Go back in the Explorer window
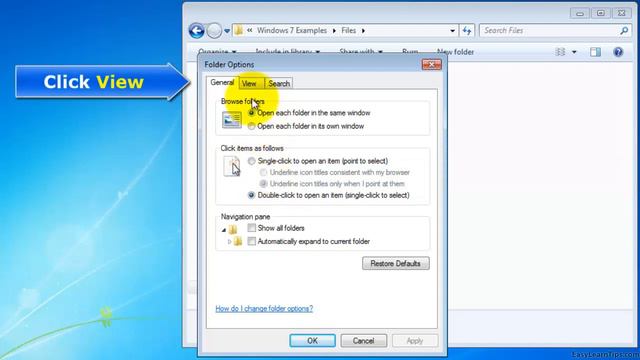This screenshot has height=360, width=640. point(196,31)
